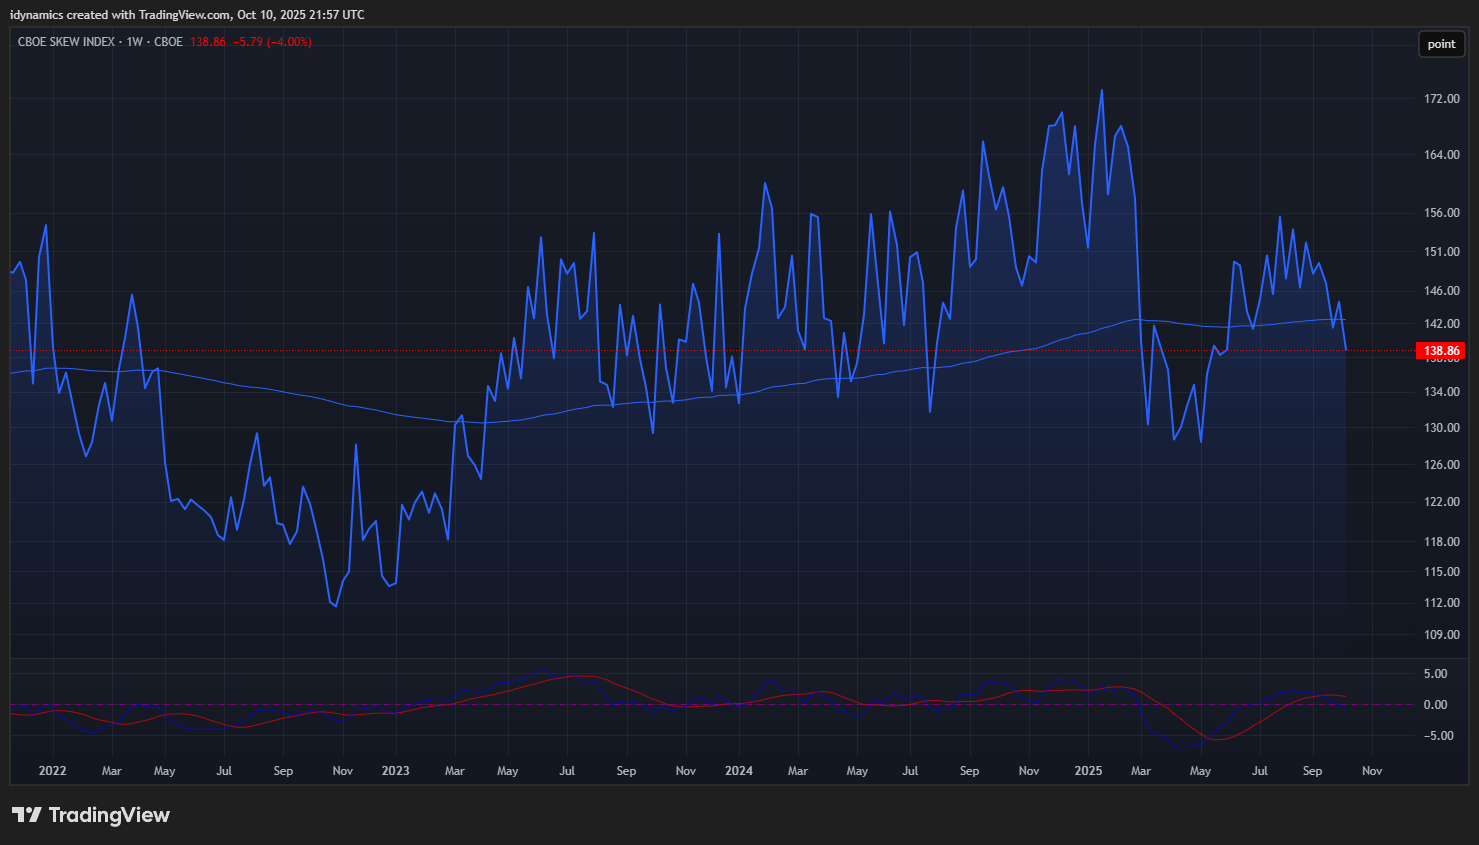Click the 5.00 oscillator scale label
Image resolution: width=1479 pixels, height=845 pixels.
point(1435,674)
